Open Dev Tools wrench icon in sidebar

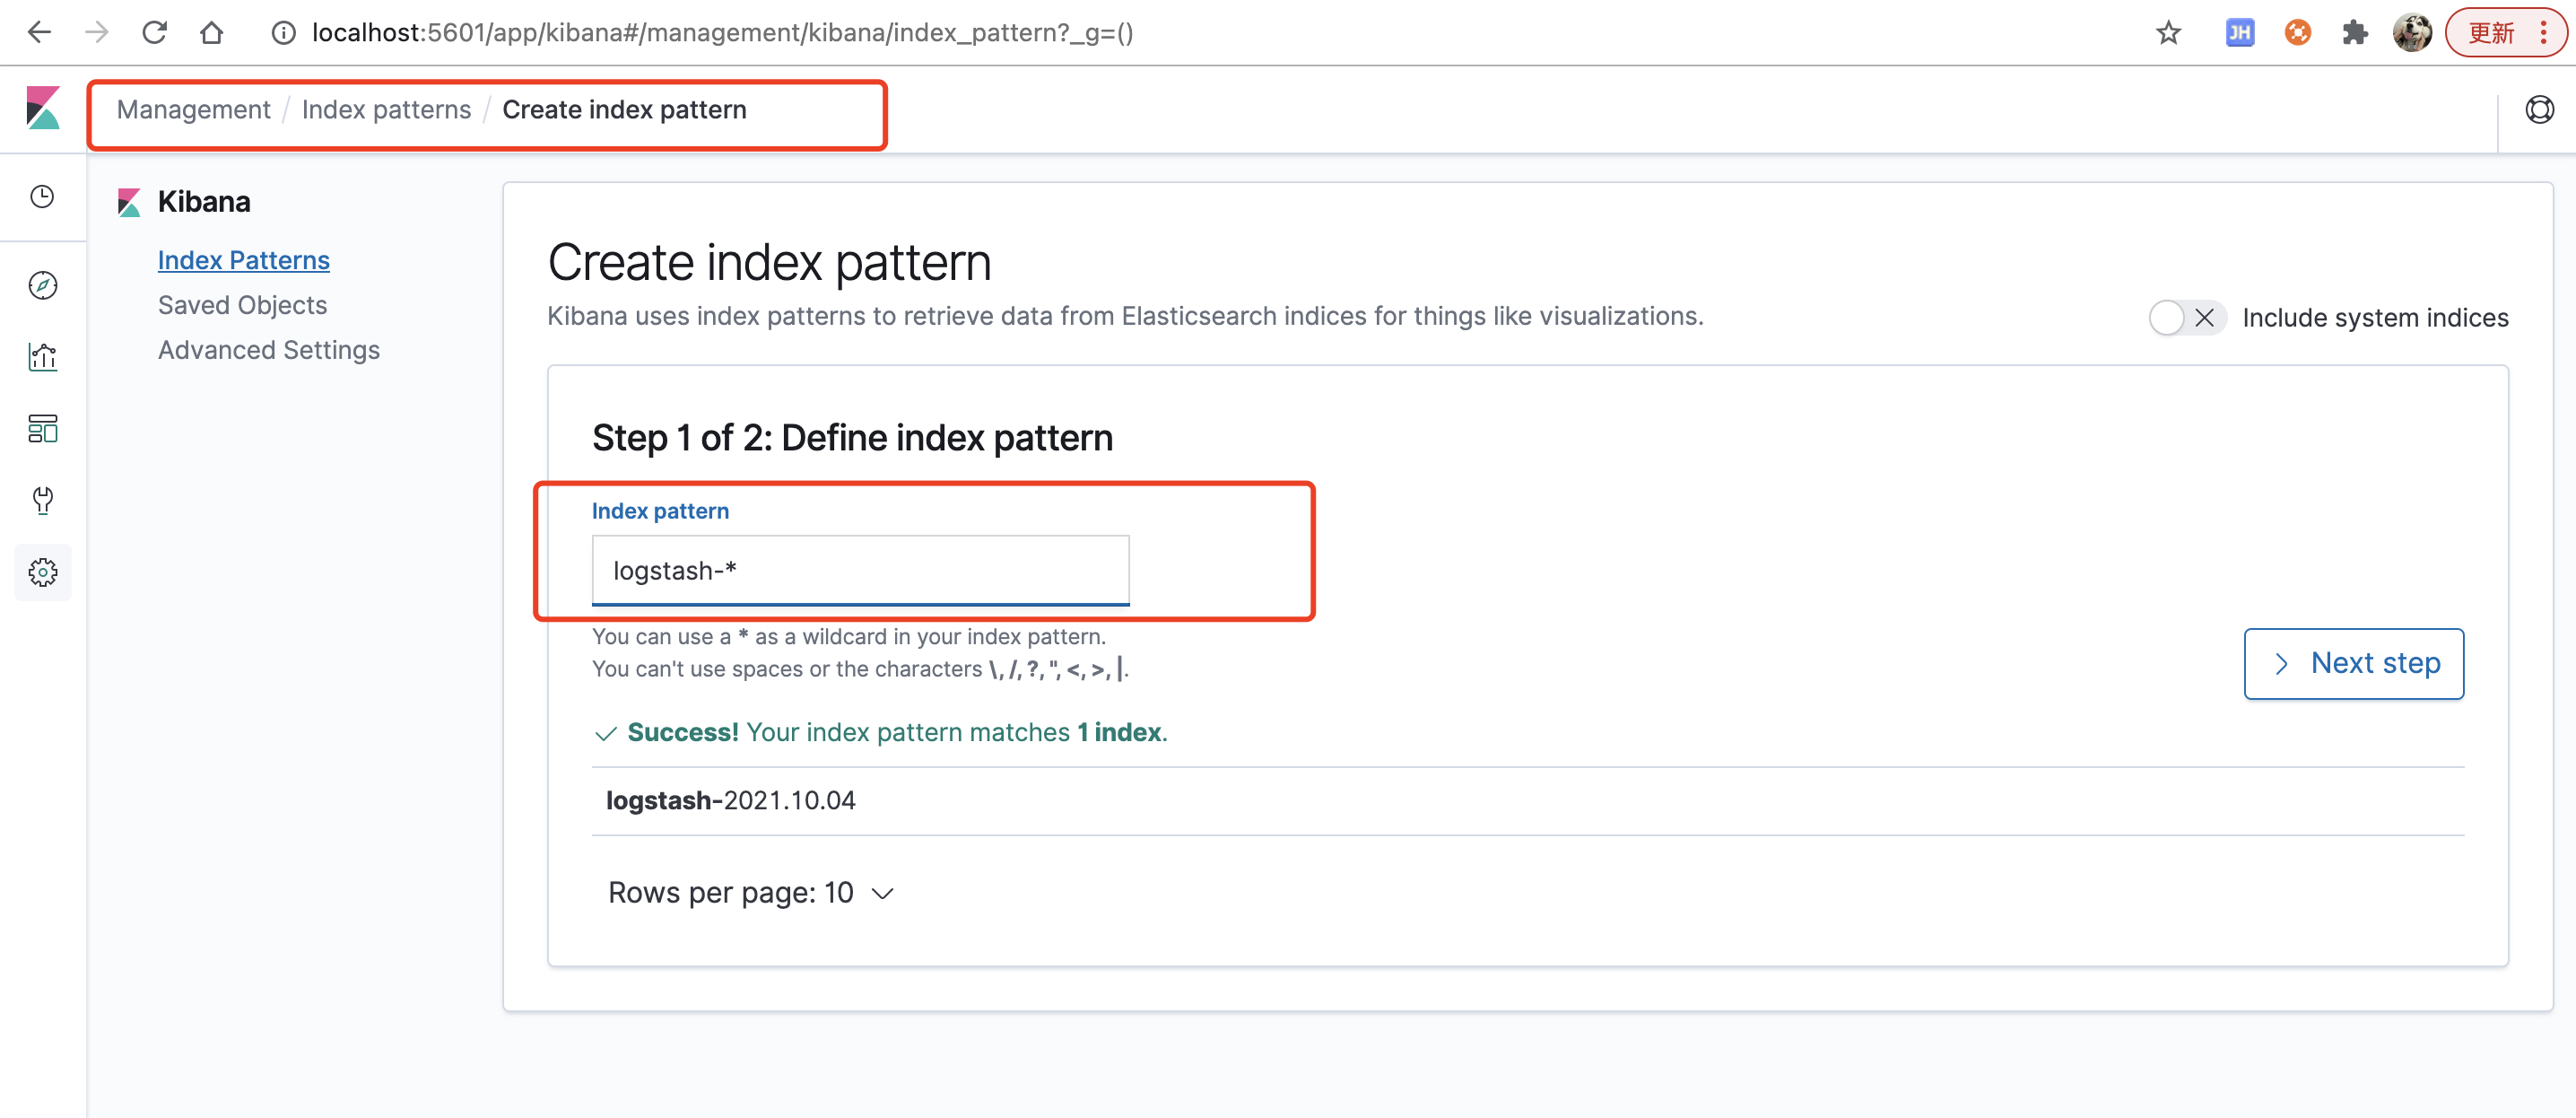(x=42, y=500)
